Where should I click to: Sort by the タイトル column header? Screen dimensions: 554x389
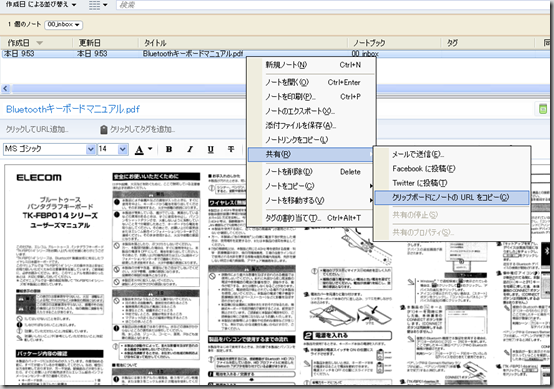point(243,43)
